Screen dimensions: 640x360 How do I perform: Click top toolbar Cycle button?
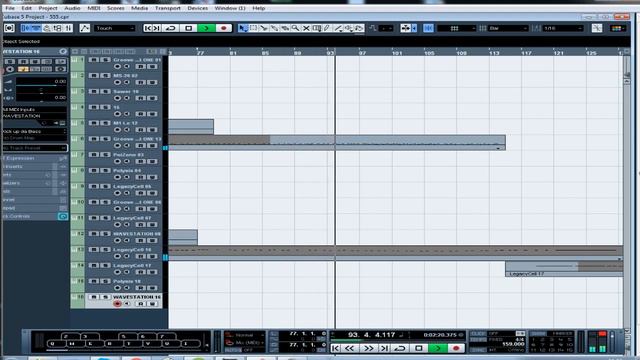click(x=171, y=28)
